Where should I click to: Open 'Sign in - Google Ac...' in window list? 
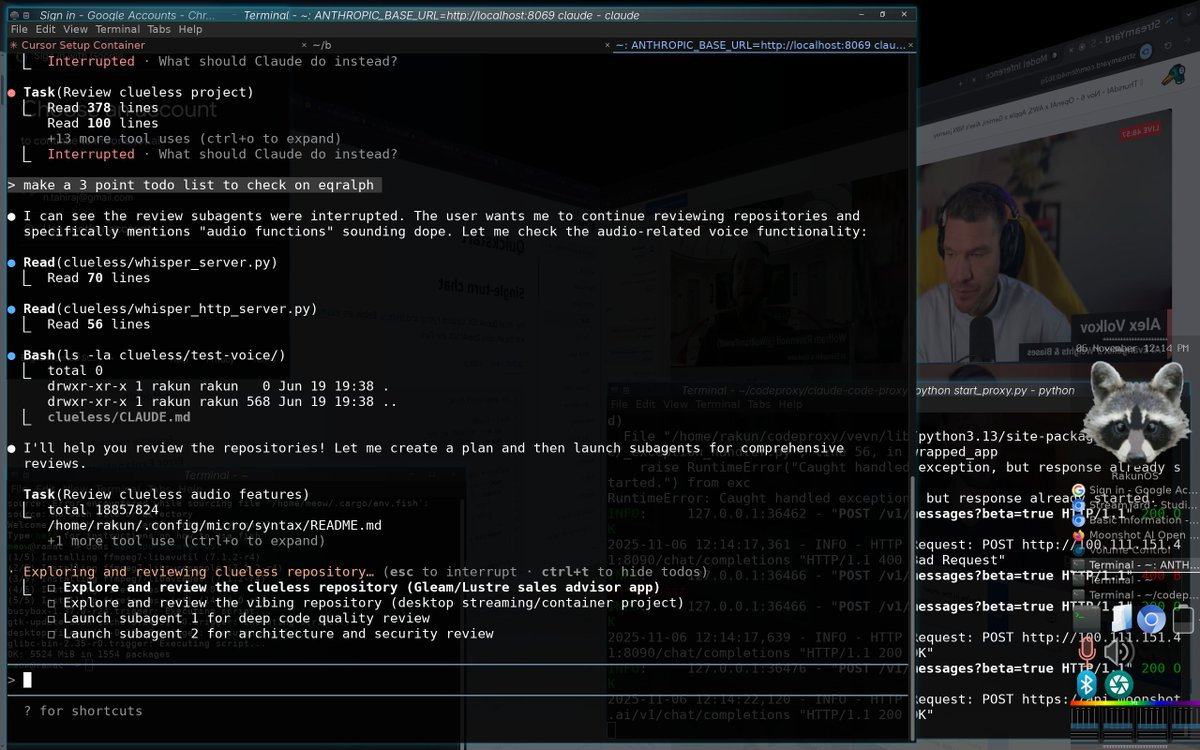pyautogui.click(x=1134, y=490)
